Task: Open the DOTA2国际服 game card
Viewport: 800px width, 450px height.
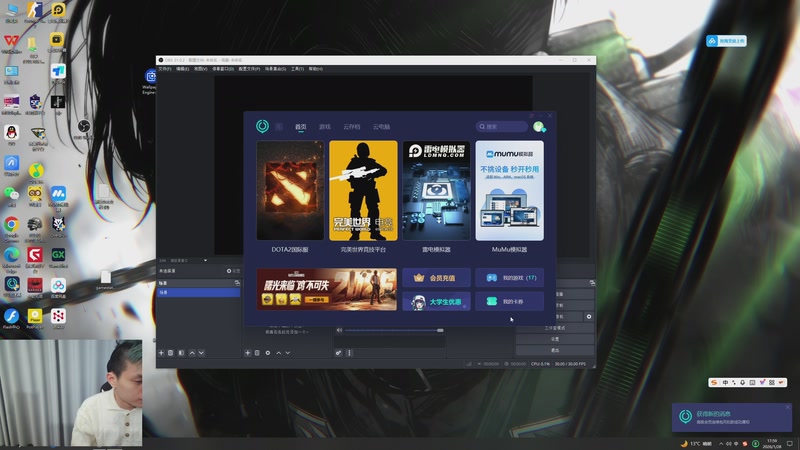Action: point(290,190)
